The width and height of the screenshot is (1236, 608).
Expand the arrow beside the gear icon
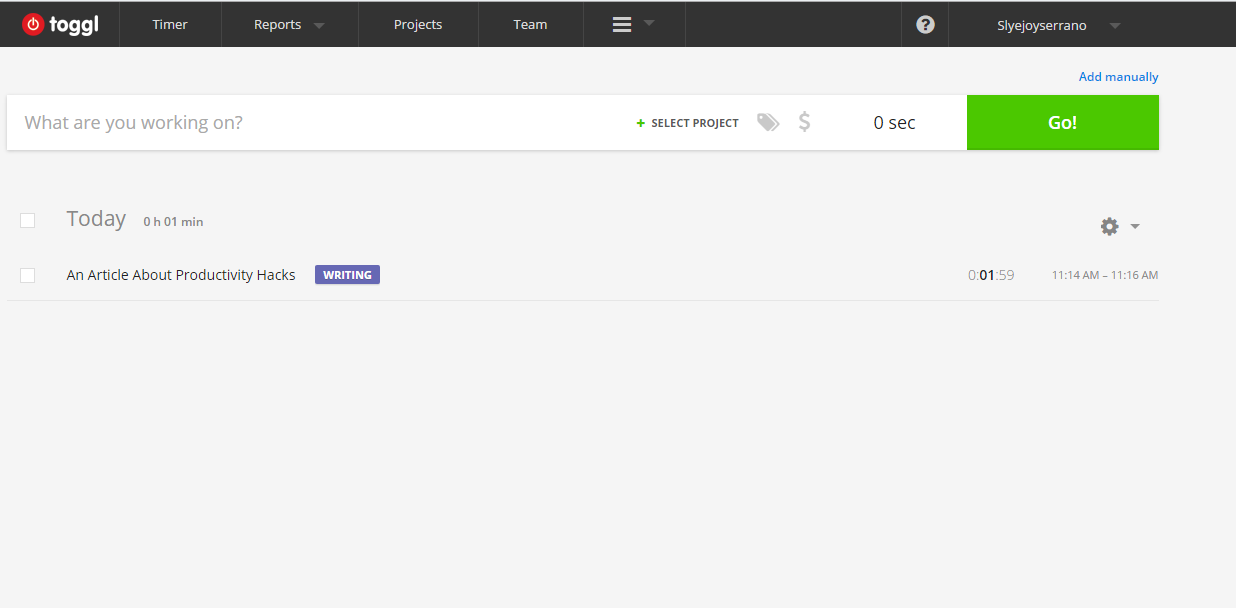1135,226
